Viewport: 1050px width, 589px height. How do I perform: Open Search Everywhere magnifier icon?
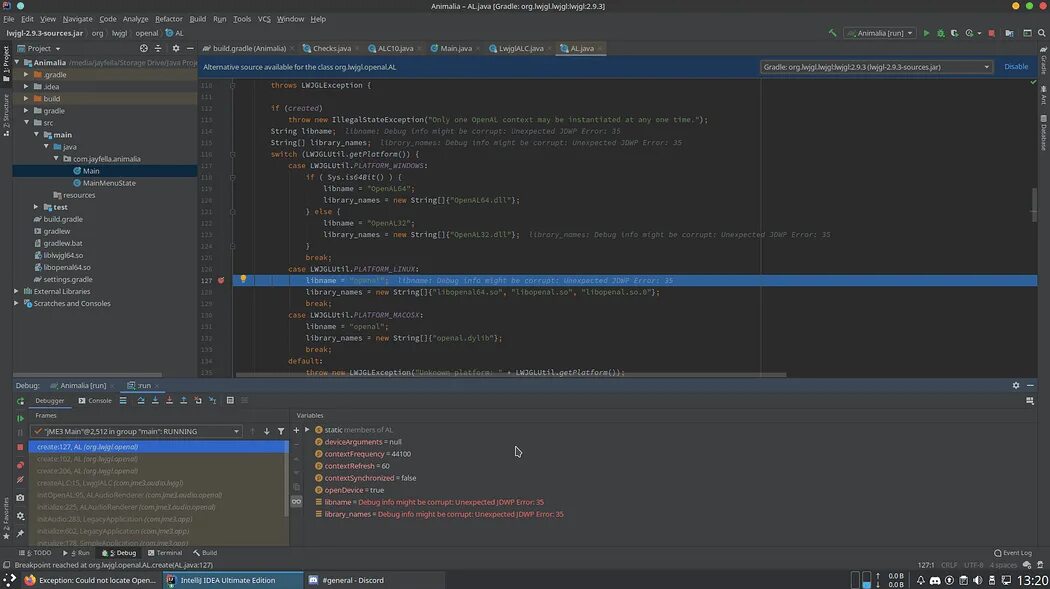pyautogui.click(x=1042, y=33)
